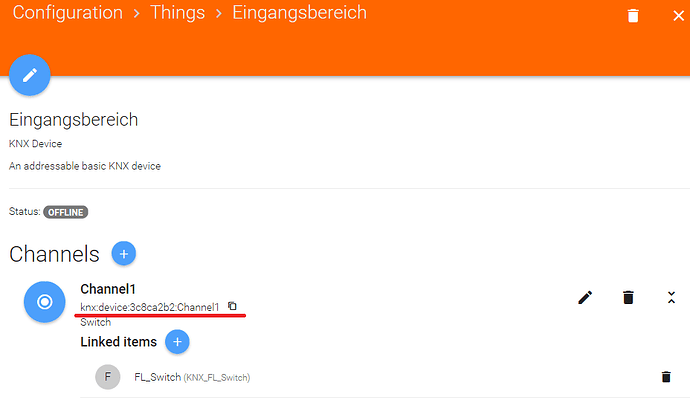Open the FL_Switch linked item

coord(158,377)
